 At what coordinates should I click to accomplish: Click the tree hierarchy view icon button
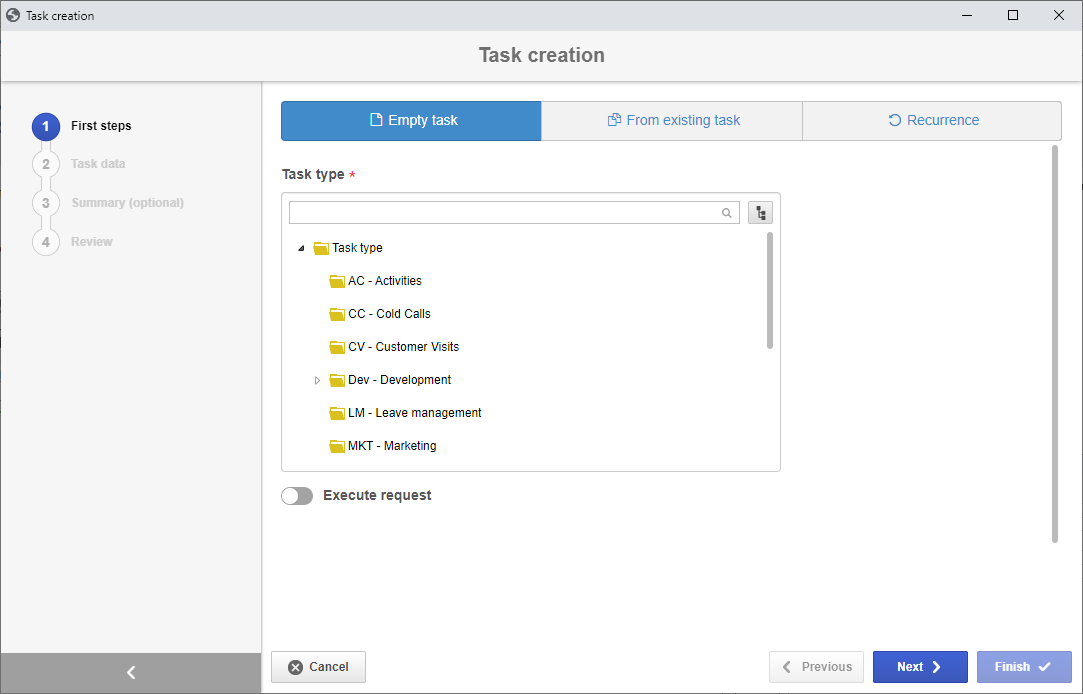[x=760, y=213]
